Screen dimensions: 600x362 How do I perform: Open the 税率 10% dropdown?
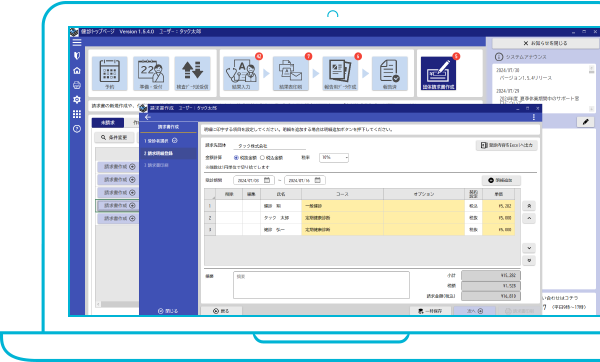click(334, 158)
